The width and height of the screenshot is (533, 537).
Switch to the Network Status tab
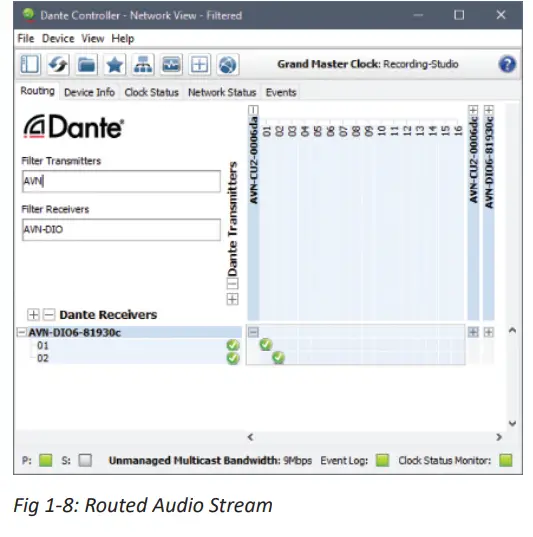(x=222, y=92)
